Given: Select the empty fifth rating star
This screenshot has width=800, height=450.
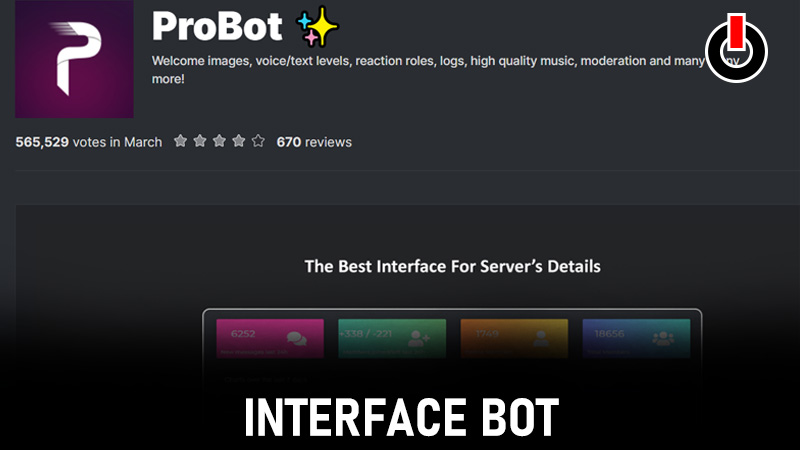Looking at the screenshot, I should pos(258,141).
